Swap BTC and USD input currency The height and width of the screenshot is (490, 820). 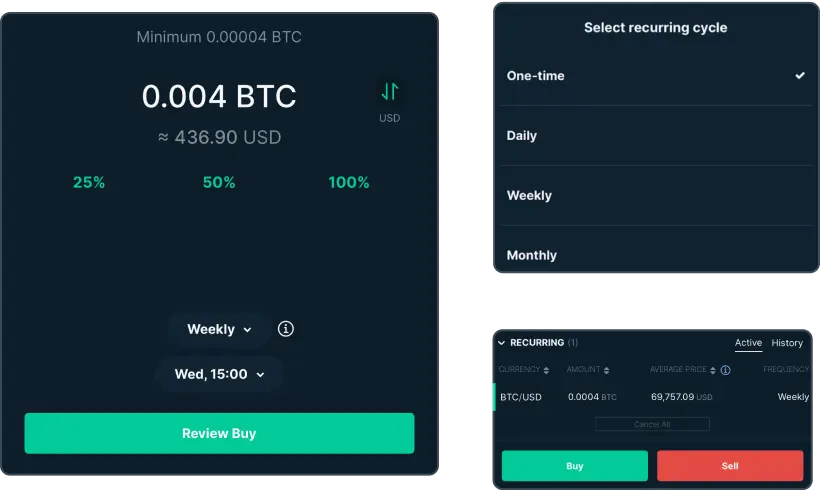tap(390, 92)
